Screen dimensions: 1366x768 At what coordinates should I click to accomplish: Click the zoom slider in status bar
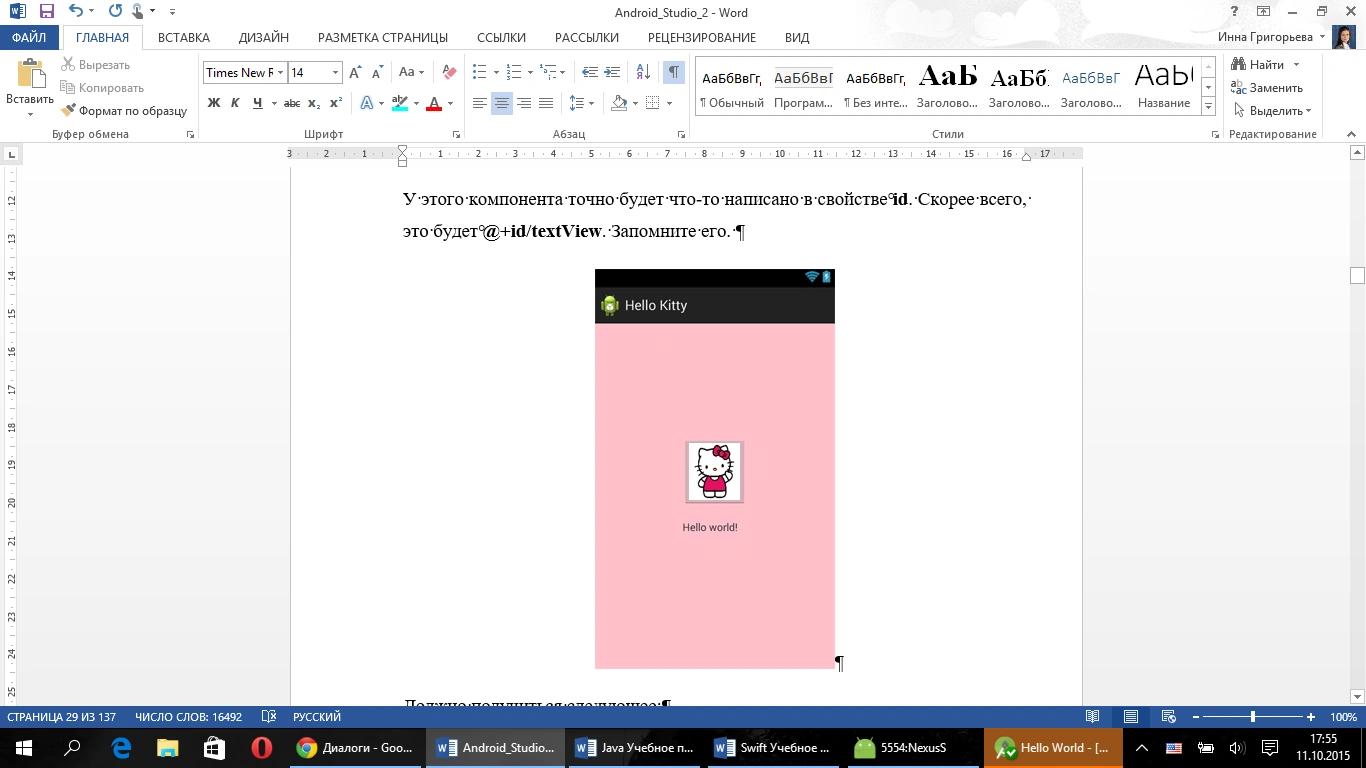(1253, 717)
